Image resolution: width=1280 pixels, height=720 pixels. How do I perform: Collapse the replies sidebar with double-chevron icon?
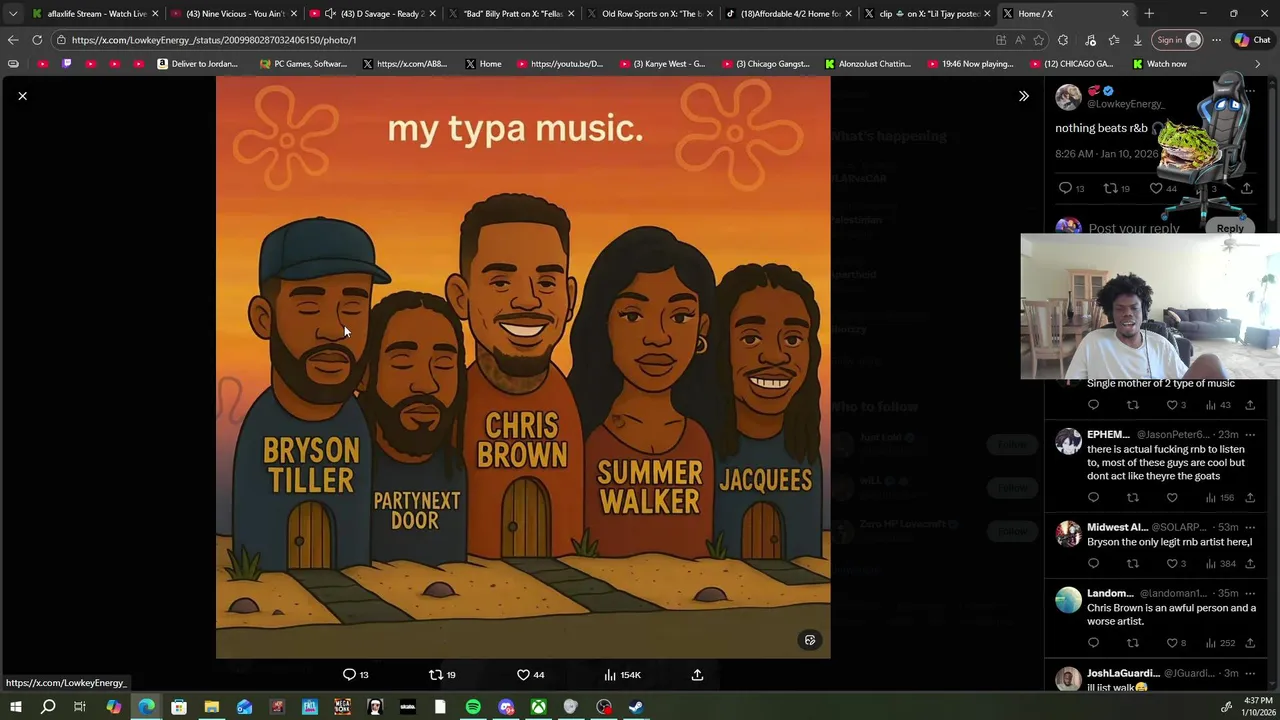1023,96
